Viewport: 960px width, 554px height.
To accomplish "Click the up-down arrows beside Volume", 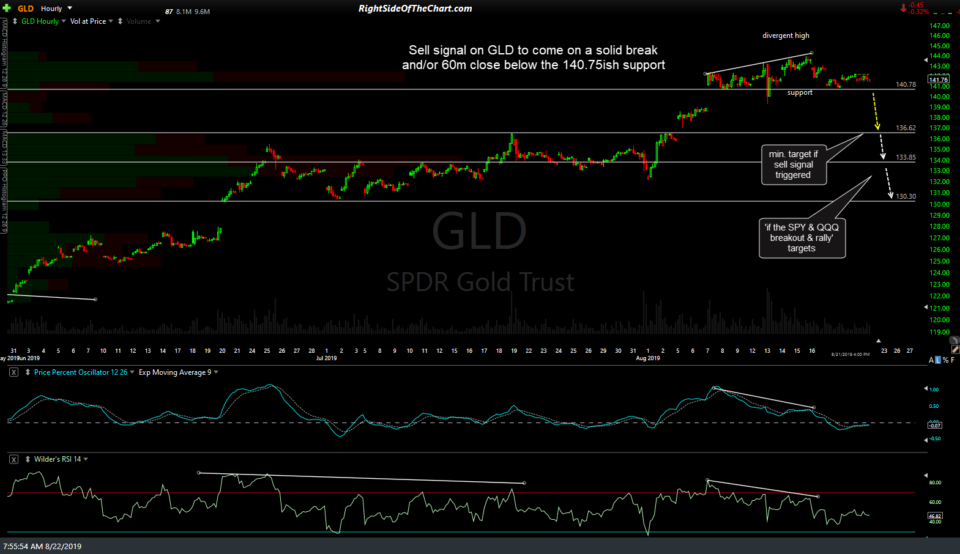I will [x=120, y=21].
